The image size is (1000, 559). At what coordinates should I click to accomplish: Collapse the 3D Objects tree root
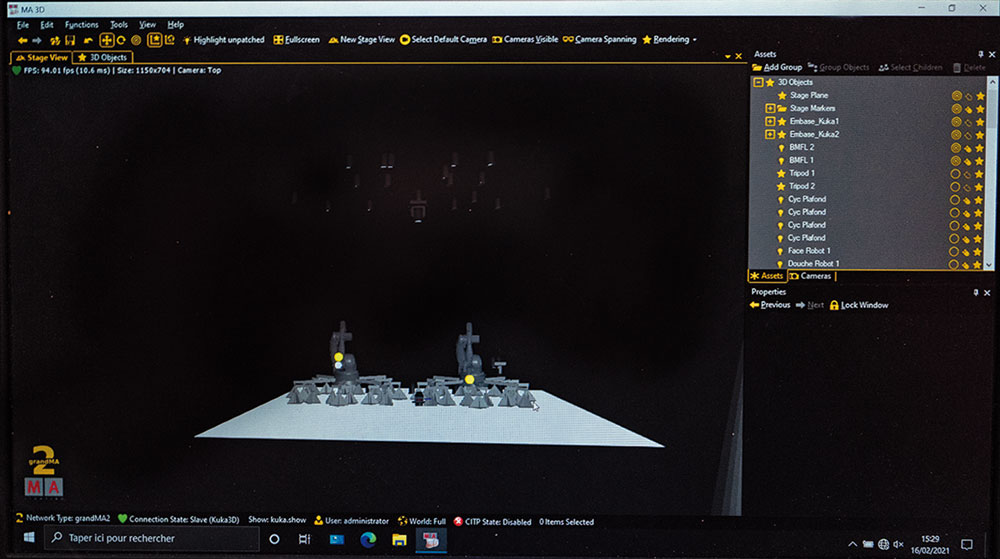point(758,82)
